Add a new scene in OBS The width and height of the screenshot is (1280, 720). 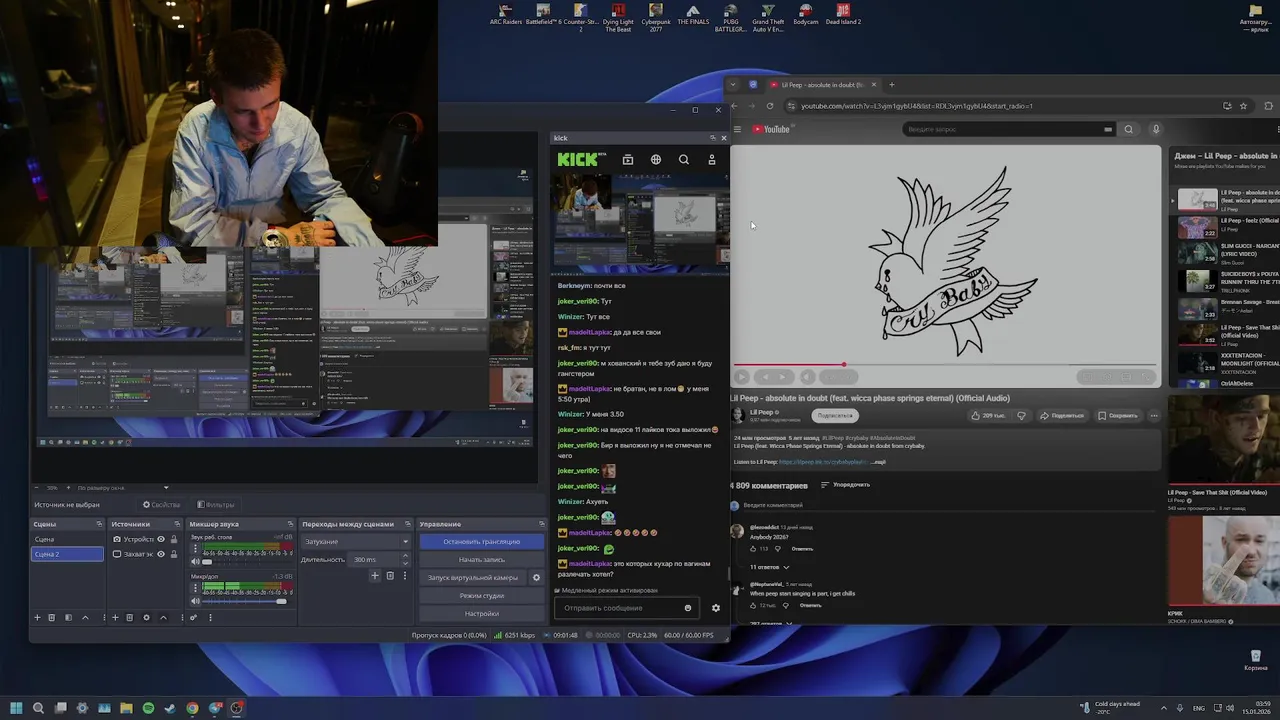click(37, 617)
